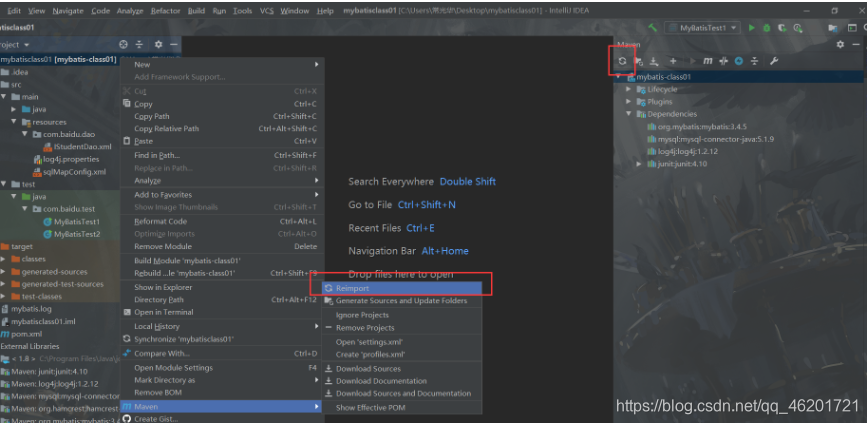Select IStudentDao.xml file
Screen dimensions: 868x425
click(78, 147)
